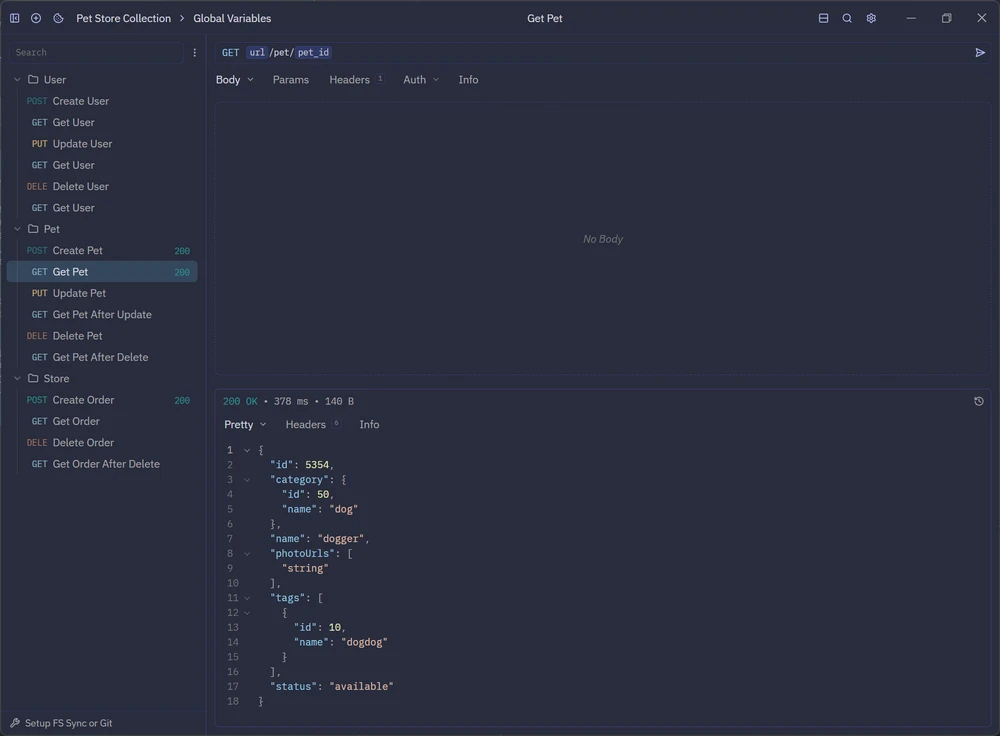Screen dimensions: 1000x736
Task: Select the Create Pet request
Action: click(x=102, y=251)
